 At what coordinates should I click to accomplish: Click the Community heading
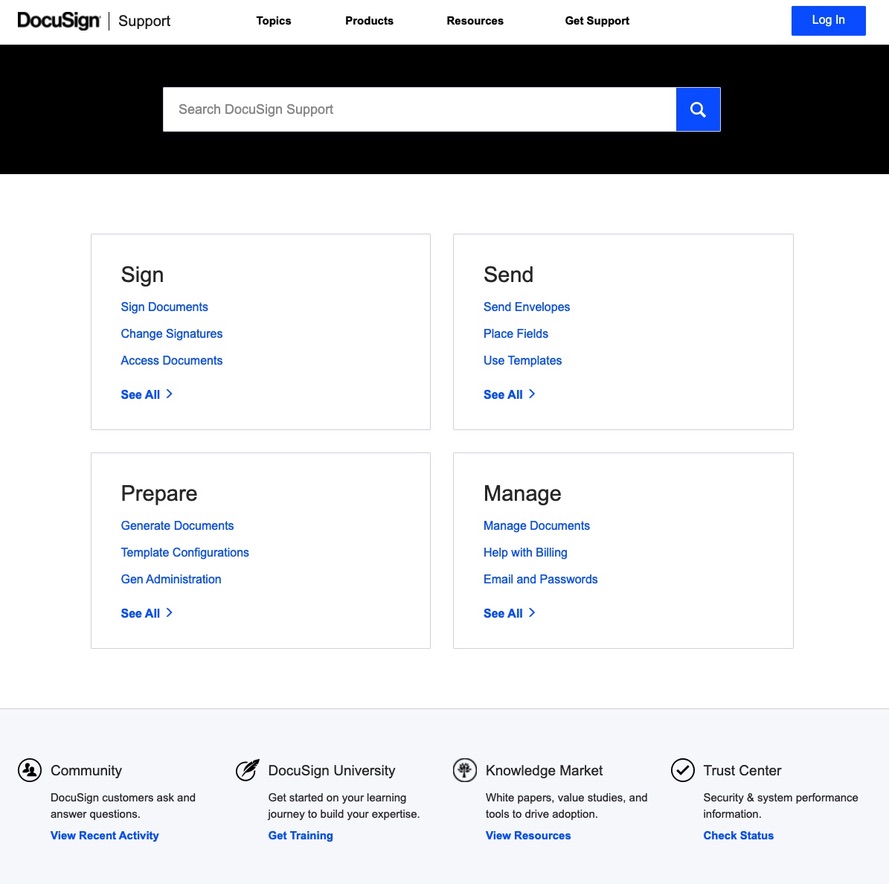pos(86,770)
